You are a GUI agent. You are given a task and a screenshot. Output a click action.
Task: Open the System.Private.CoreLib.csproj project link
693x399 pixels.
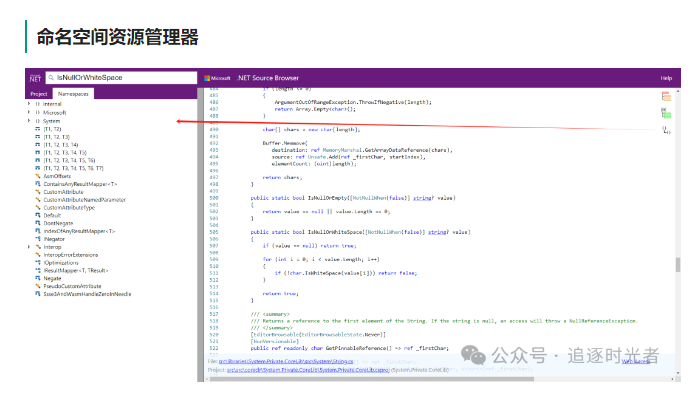(x=308, y=370)
